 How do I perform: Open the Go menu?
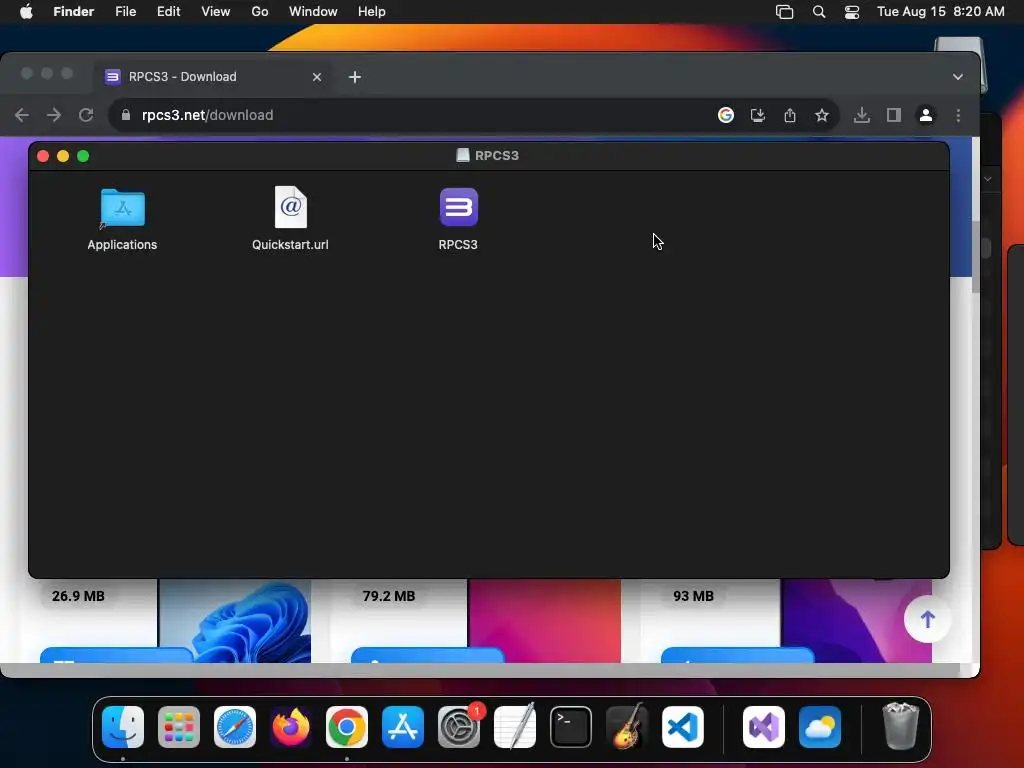pyautogui.click(x=260, y=12)
